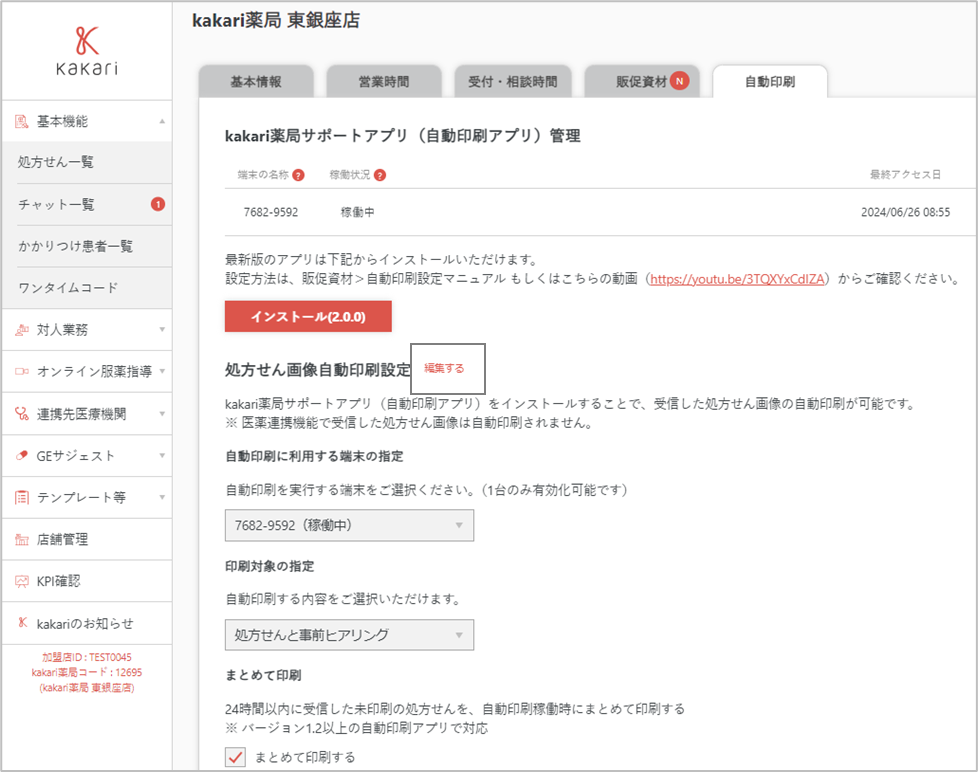Click the 店舗管理 store icon

[x=22, y=539]
